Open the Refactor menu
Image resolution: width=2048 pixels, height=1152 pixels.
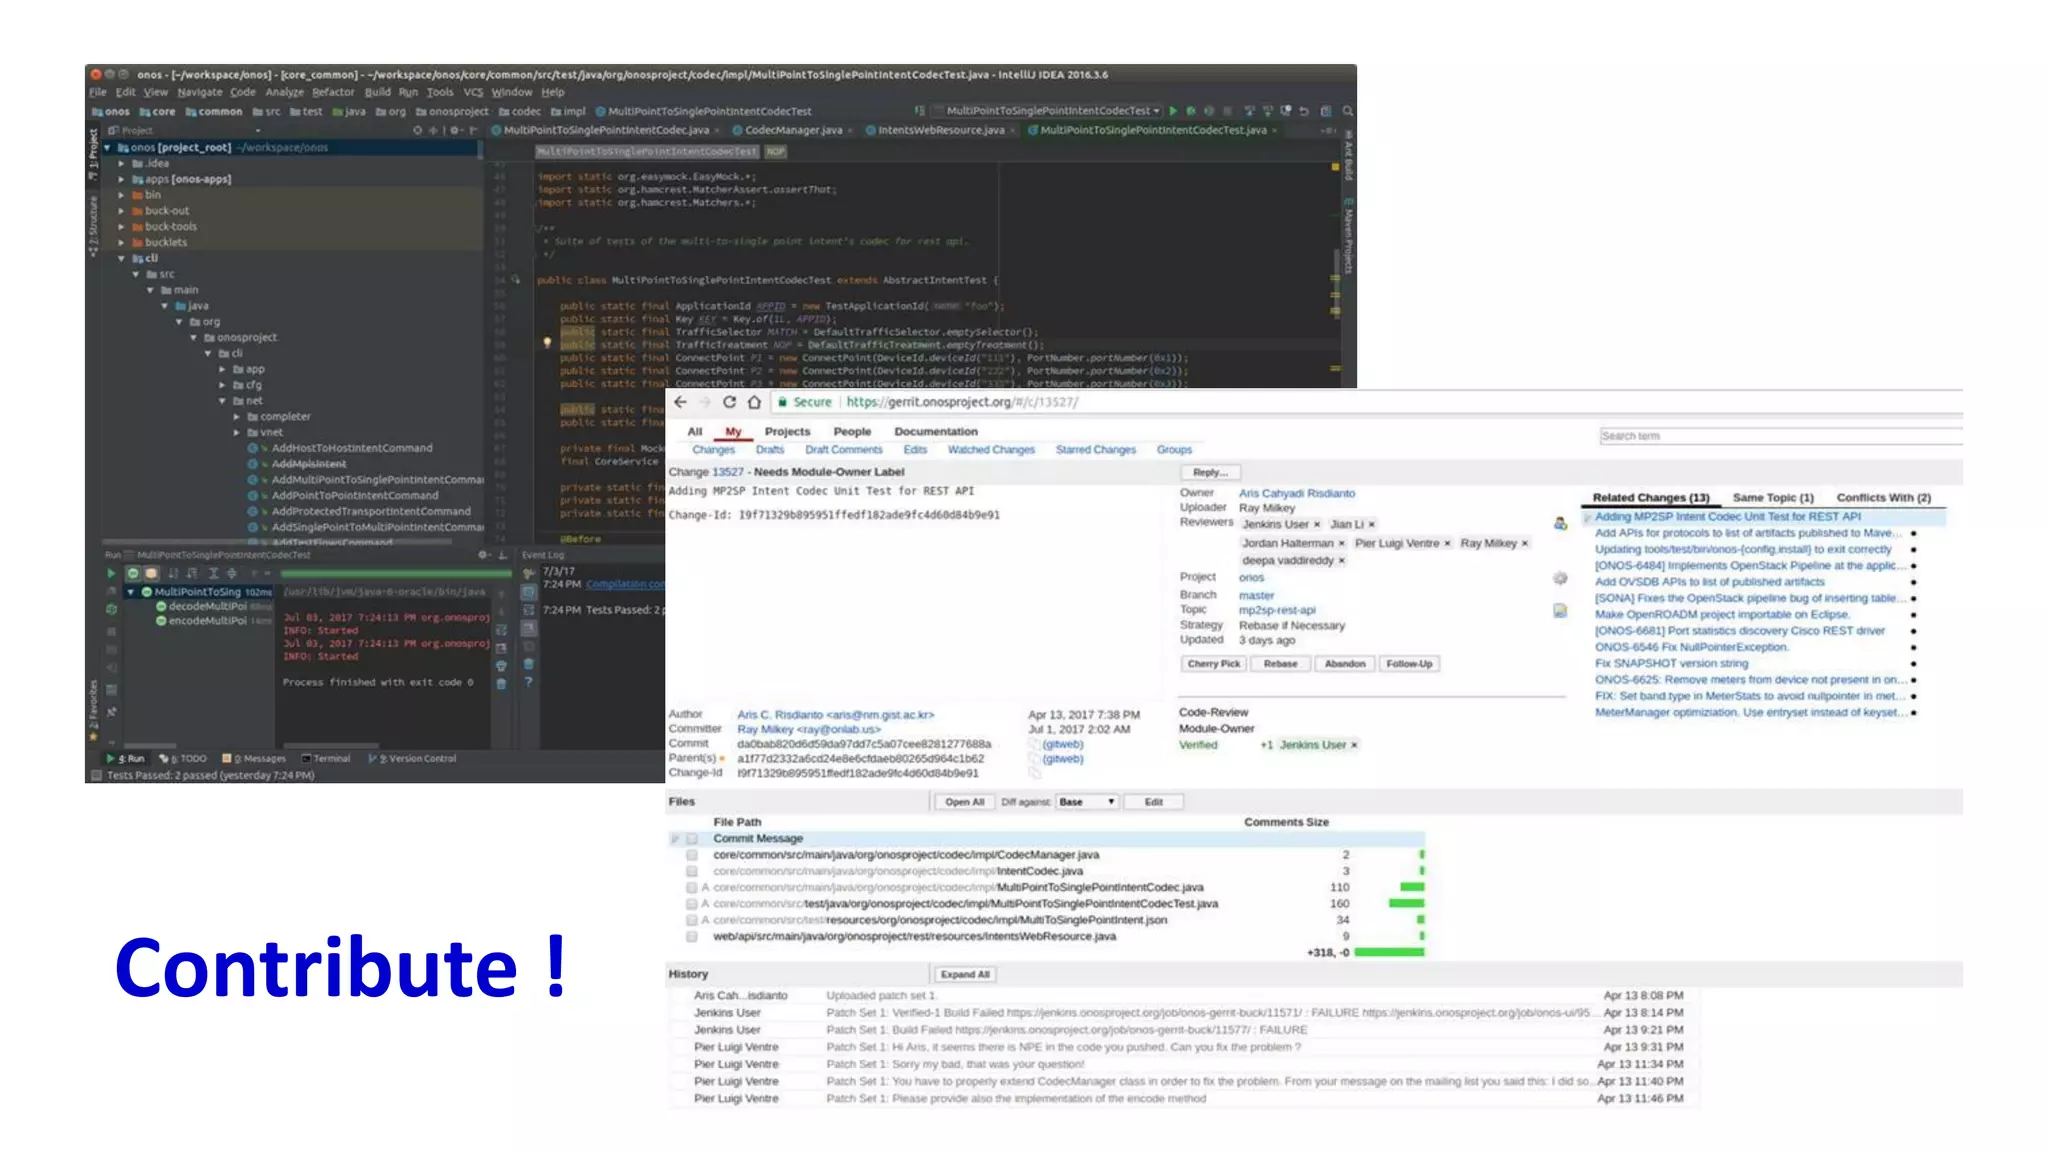tap(333, 92)
